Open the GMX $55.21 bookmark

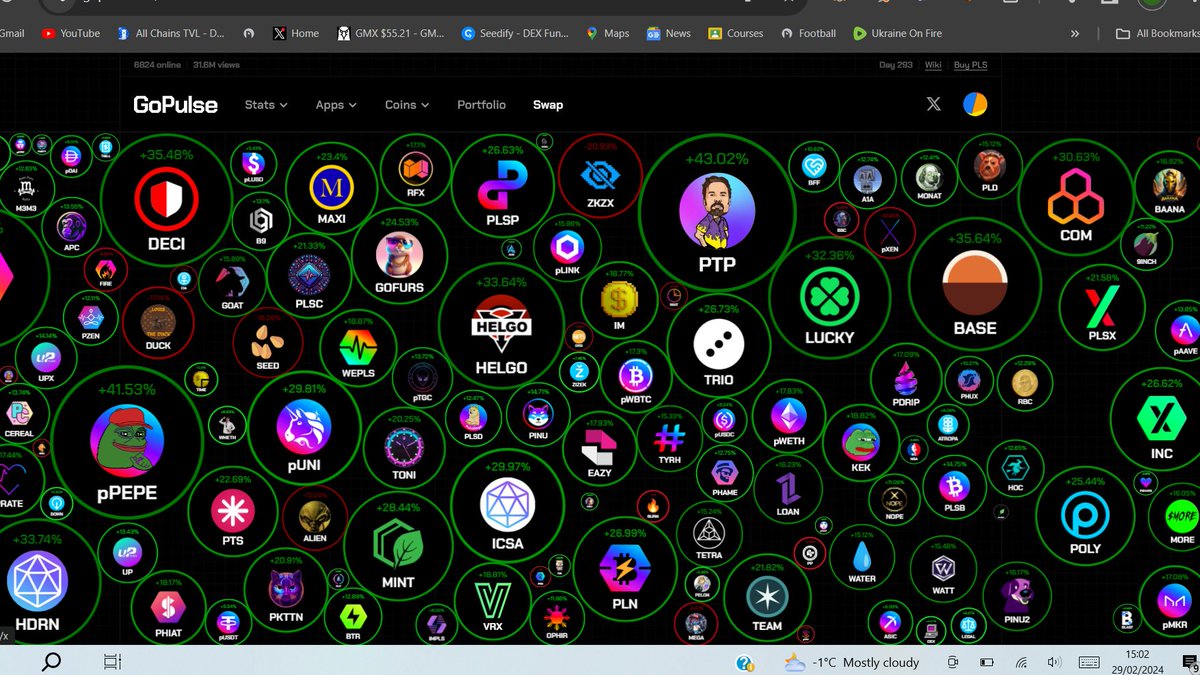pyautogui.click(x=391, y=33)
